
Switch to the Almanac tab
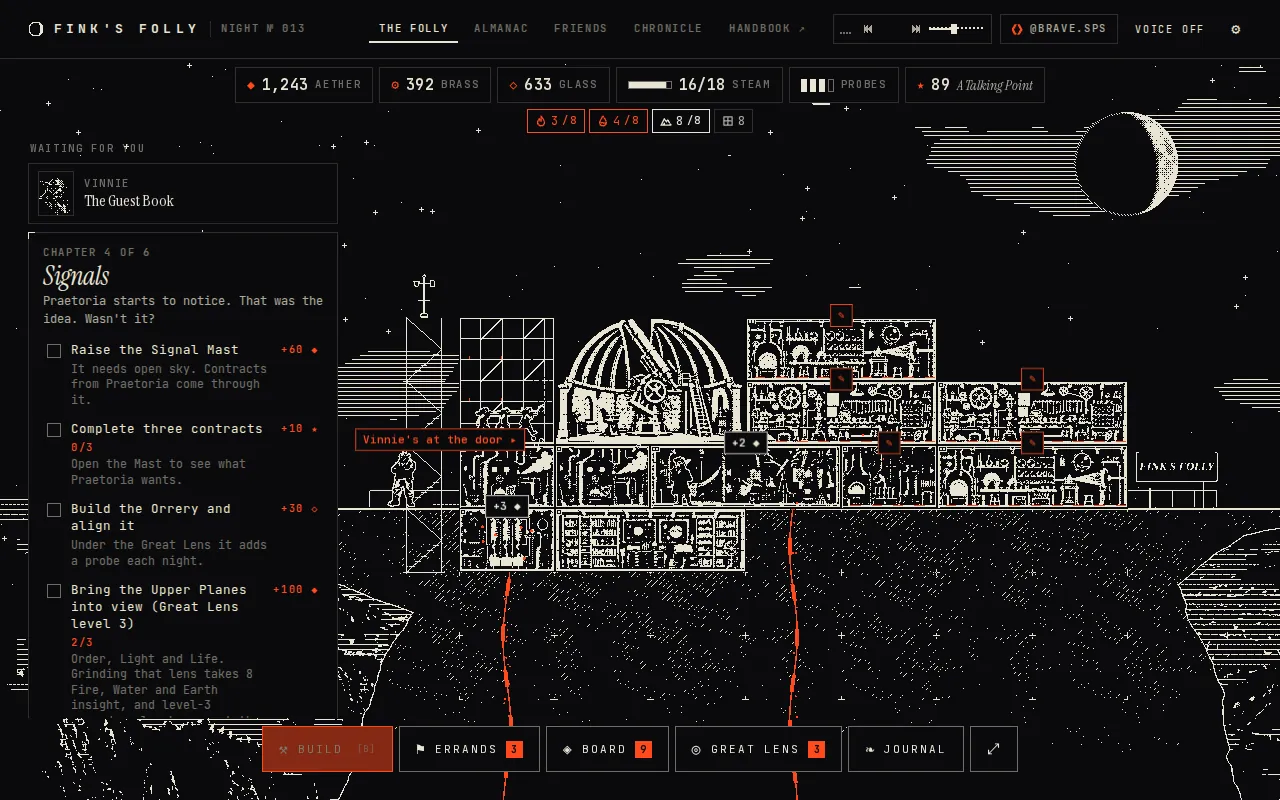501,29
